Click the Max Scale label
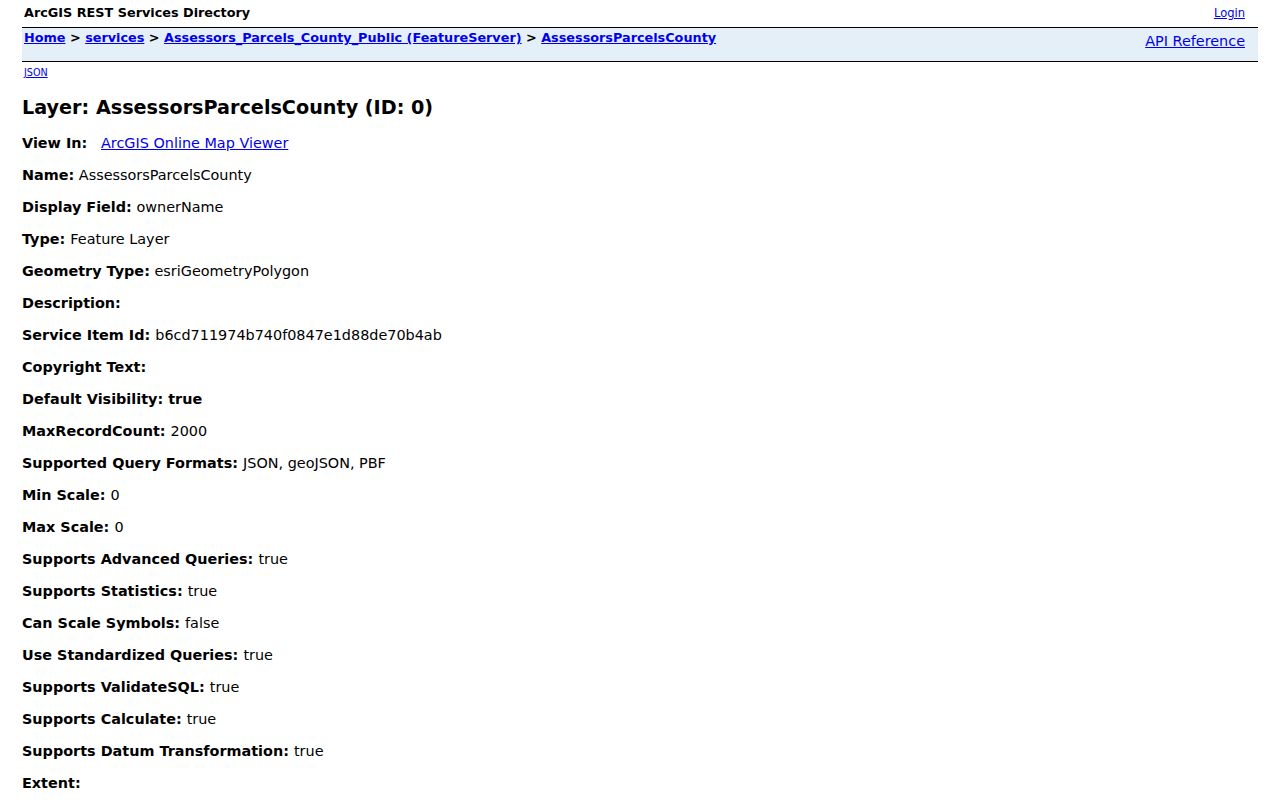1280x800 pixels. tap(66, 527)
